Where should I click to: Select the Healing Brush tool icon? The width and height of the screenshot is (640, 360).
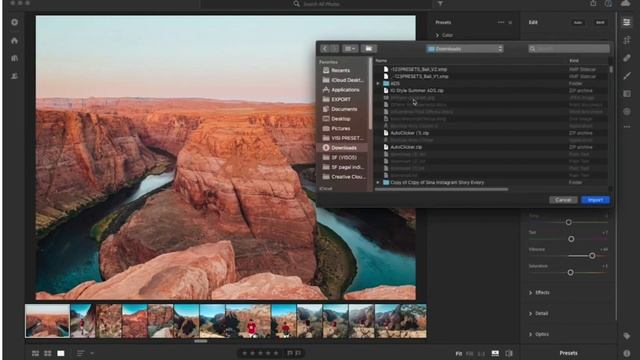click(627, 58)
